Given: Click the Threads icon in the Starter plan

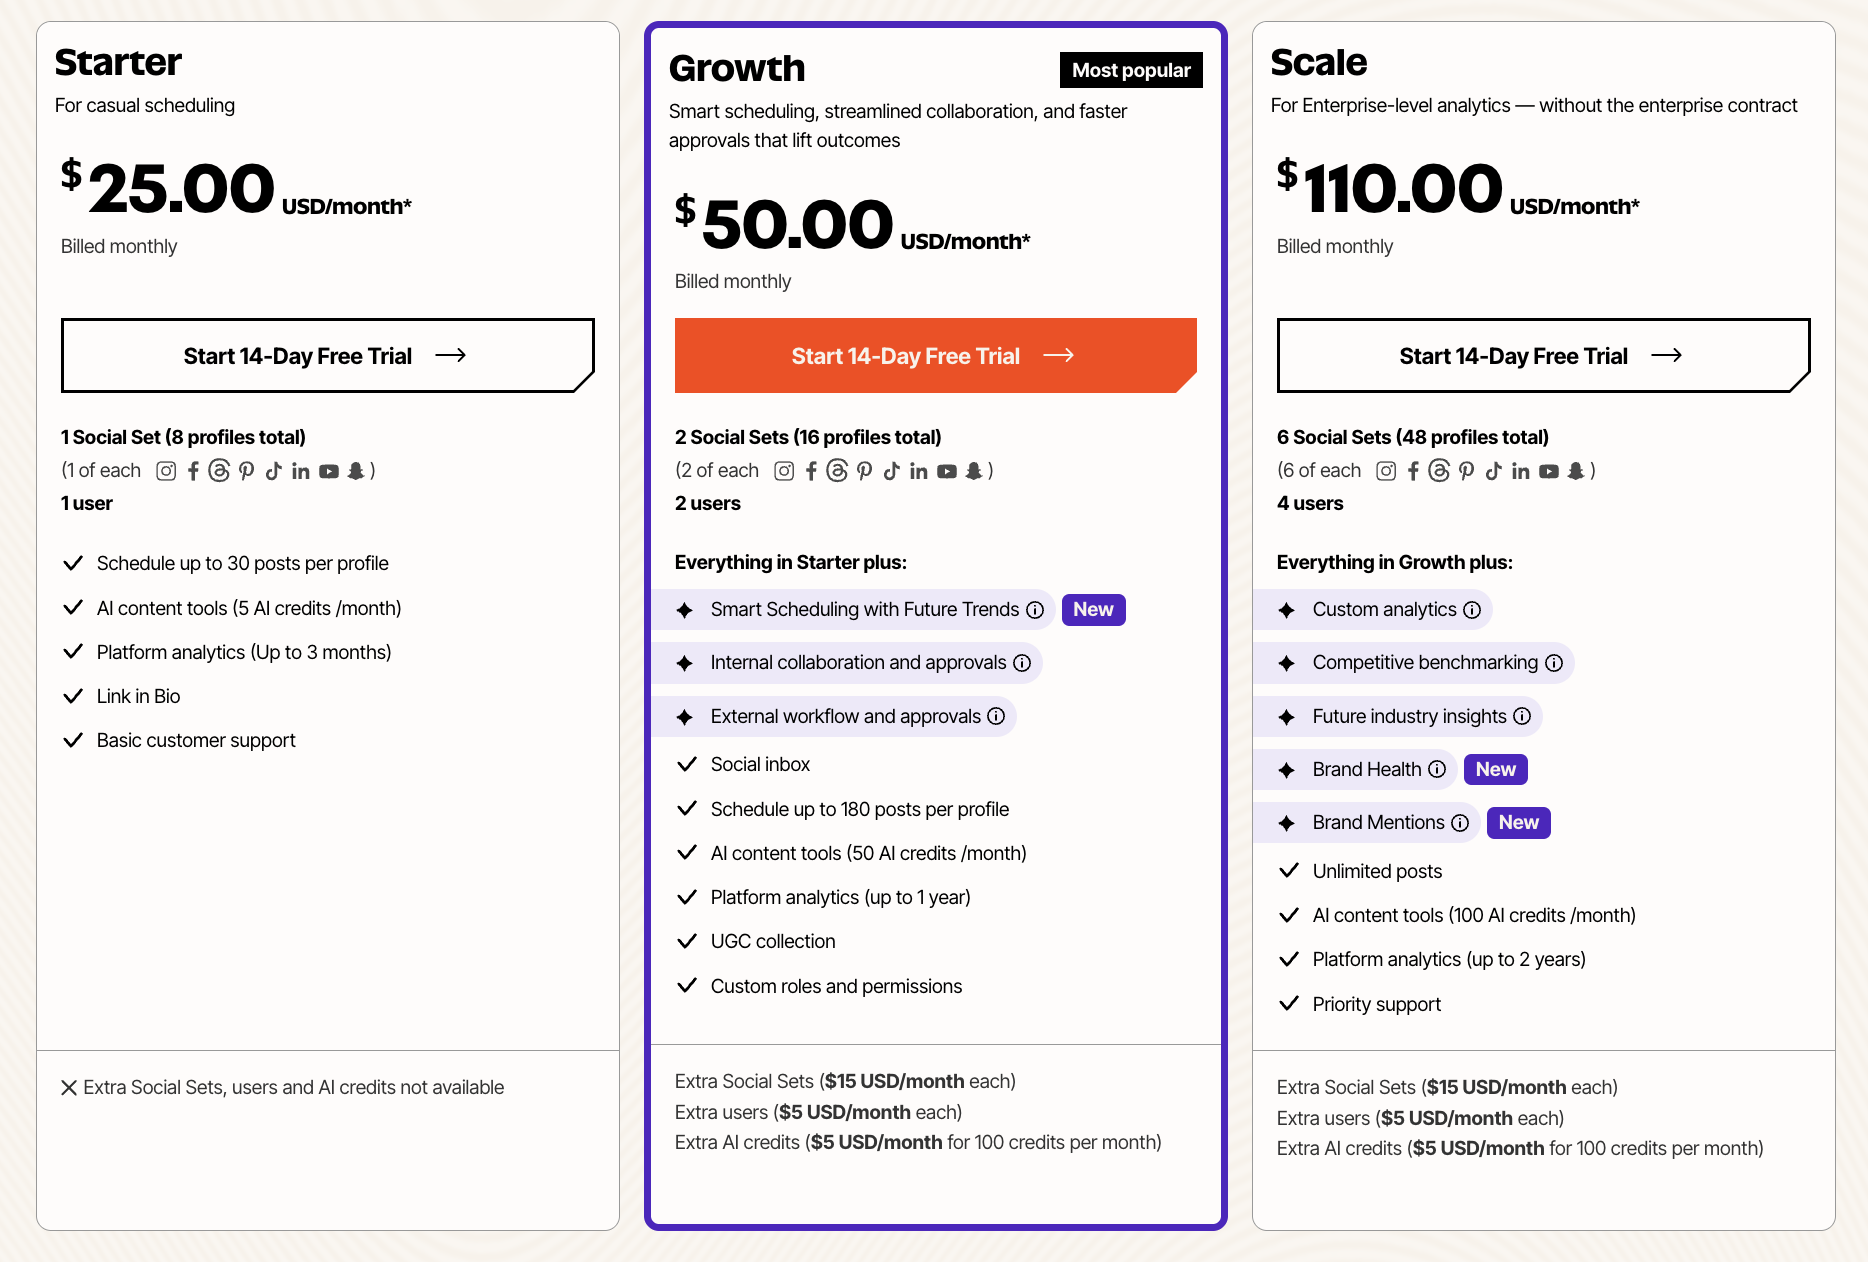Looking at the screenshot, I should (x=220, y=470).
